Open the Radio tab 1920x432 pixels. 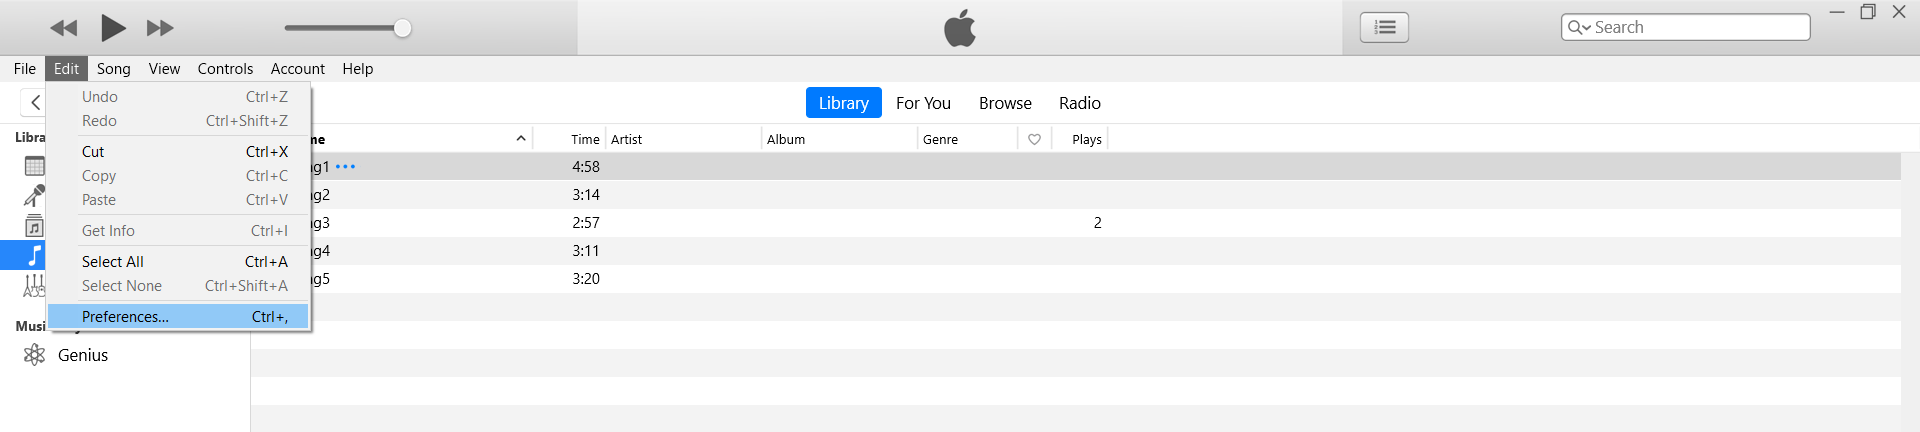1079,103
